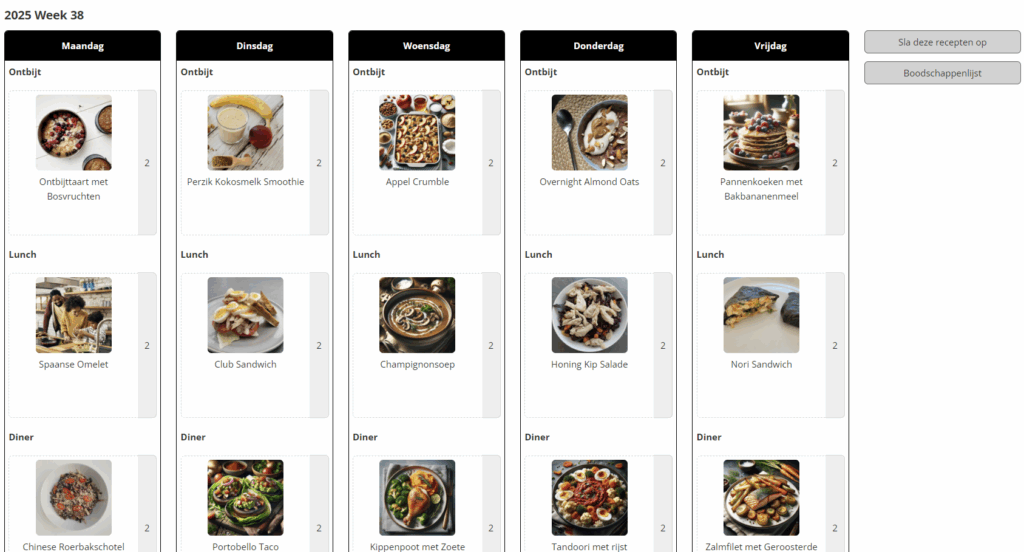Open the Portobello Taco recipe title
This screenshot has height=552, width=1024.
click(246, 546)
